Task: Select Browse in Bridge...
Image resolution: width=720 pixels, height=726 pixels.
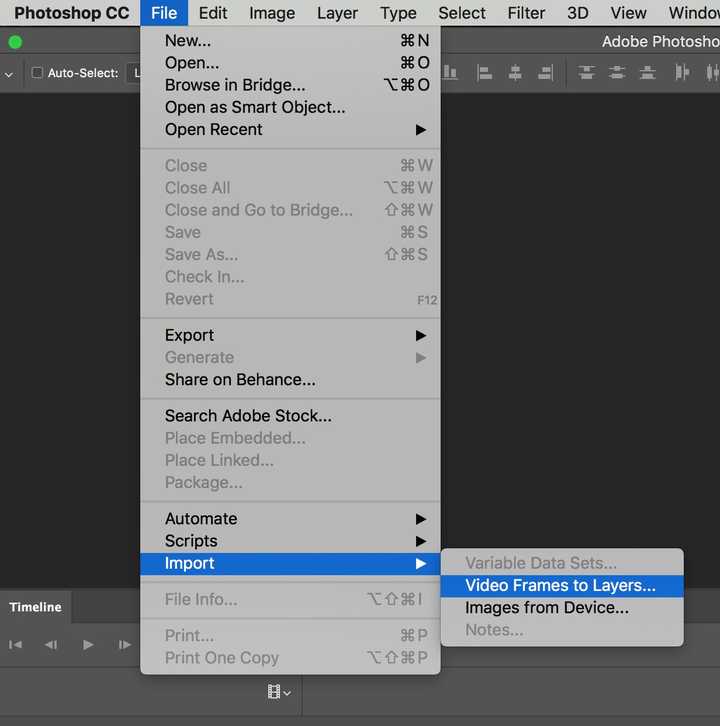Action: (290, 85)
